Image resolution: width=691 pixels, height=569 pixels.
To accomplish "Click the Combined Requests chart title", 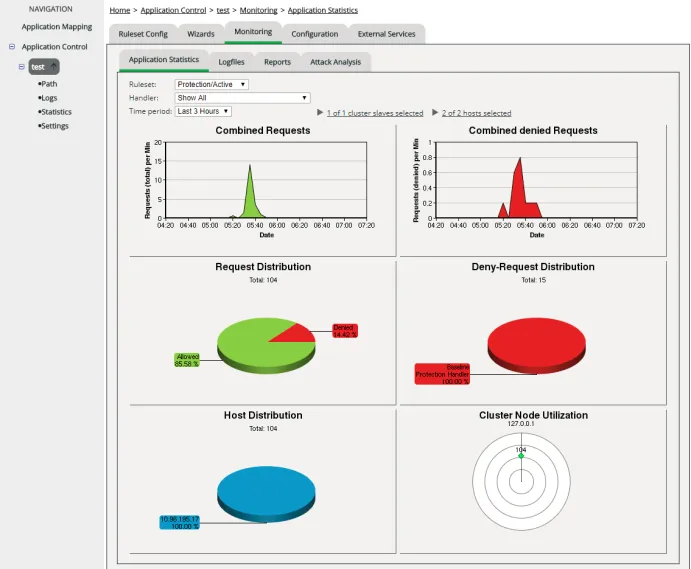I will (x=263, y=130).
